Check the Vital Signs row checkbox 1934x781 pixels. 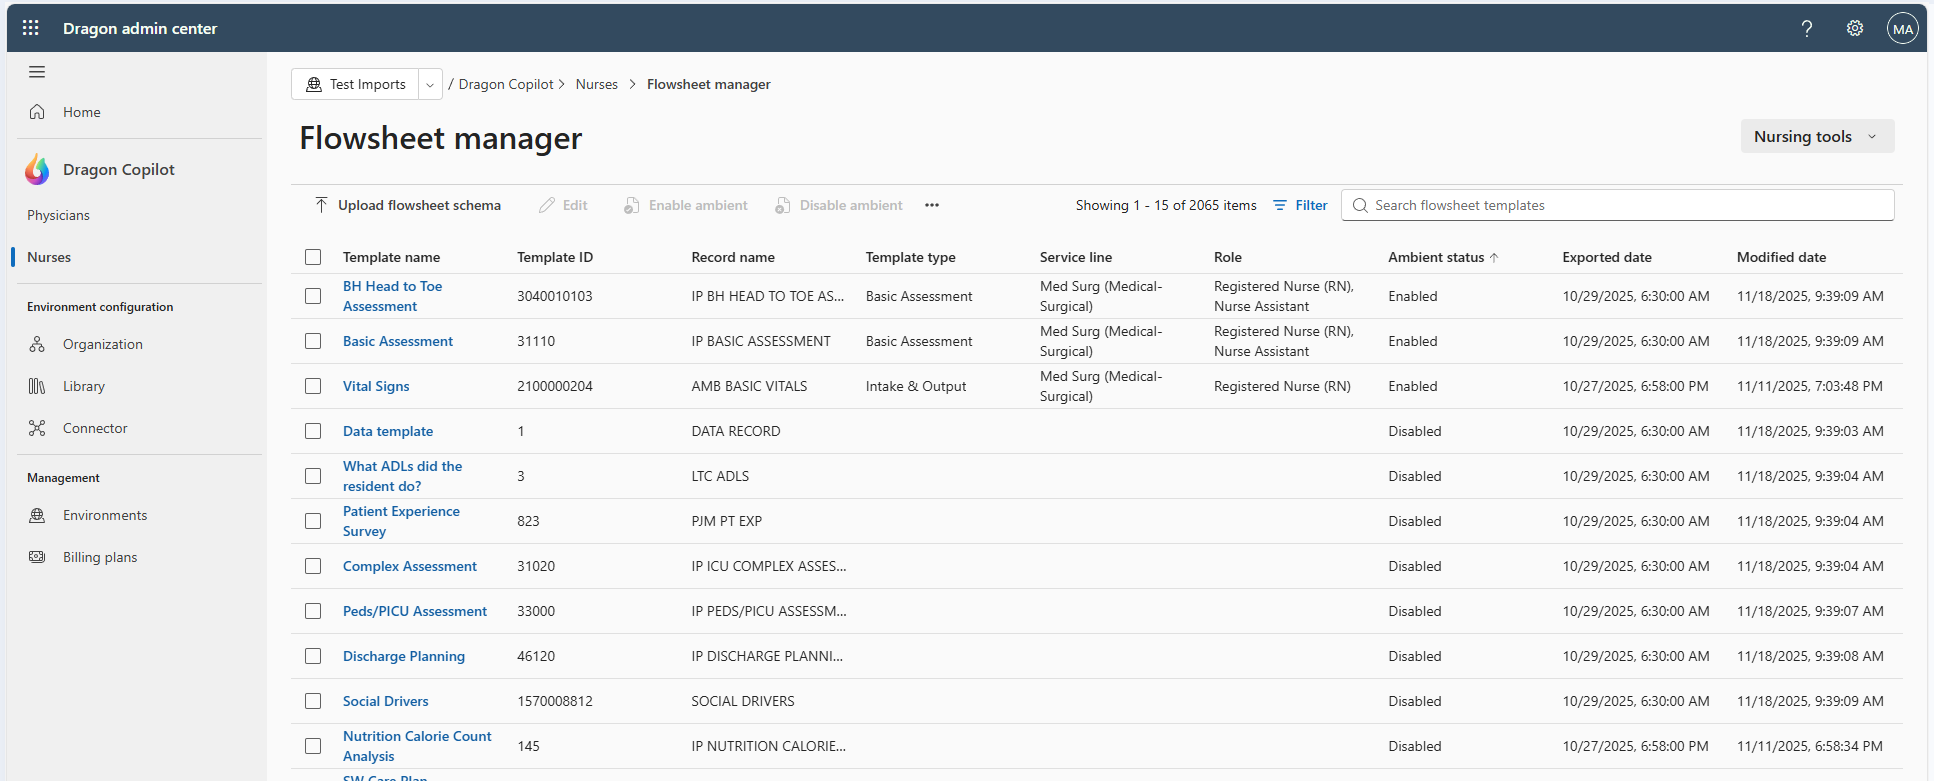pos(313,386)
